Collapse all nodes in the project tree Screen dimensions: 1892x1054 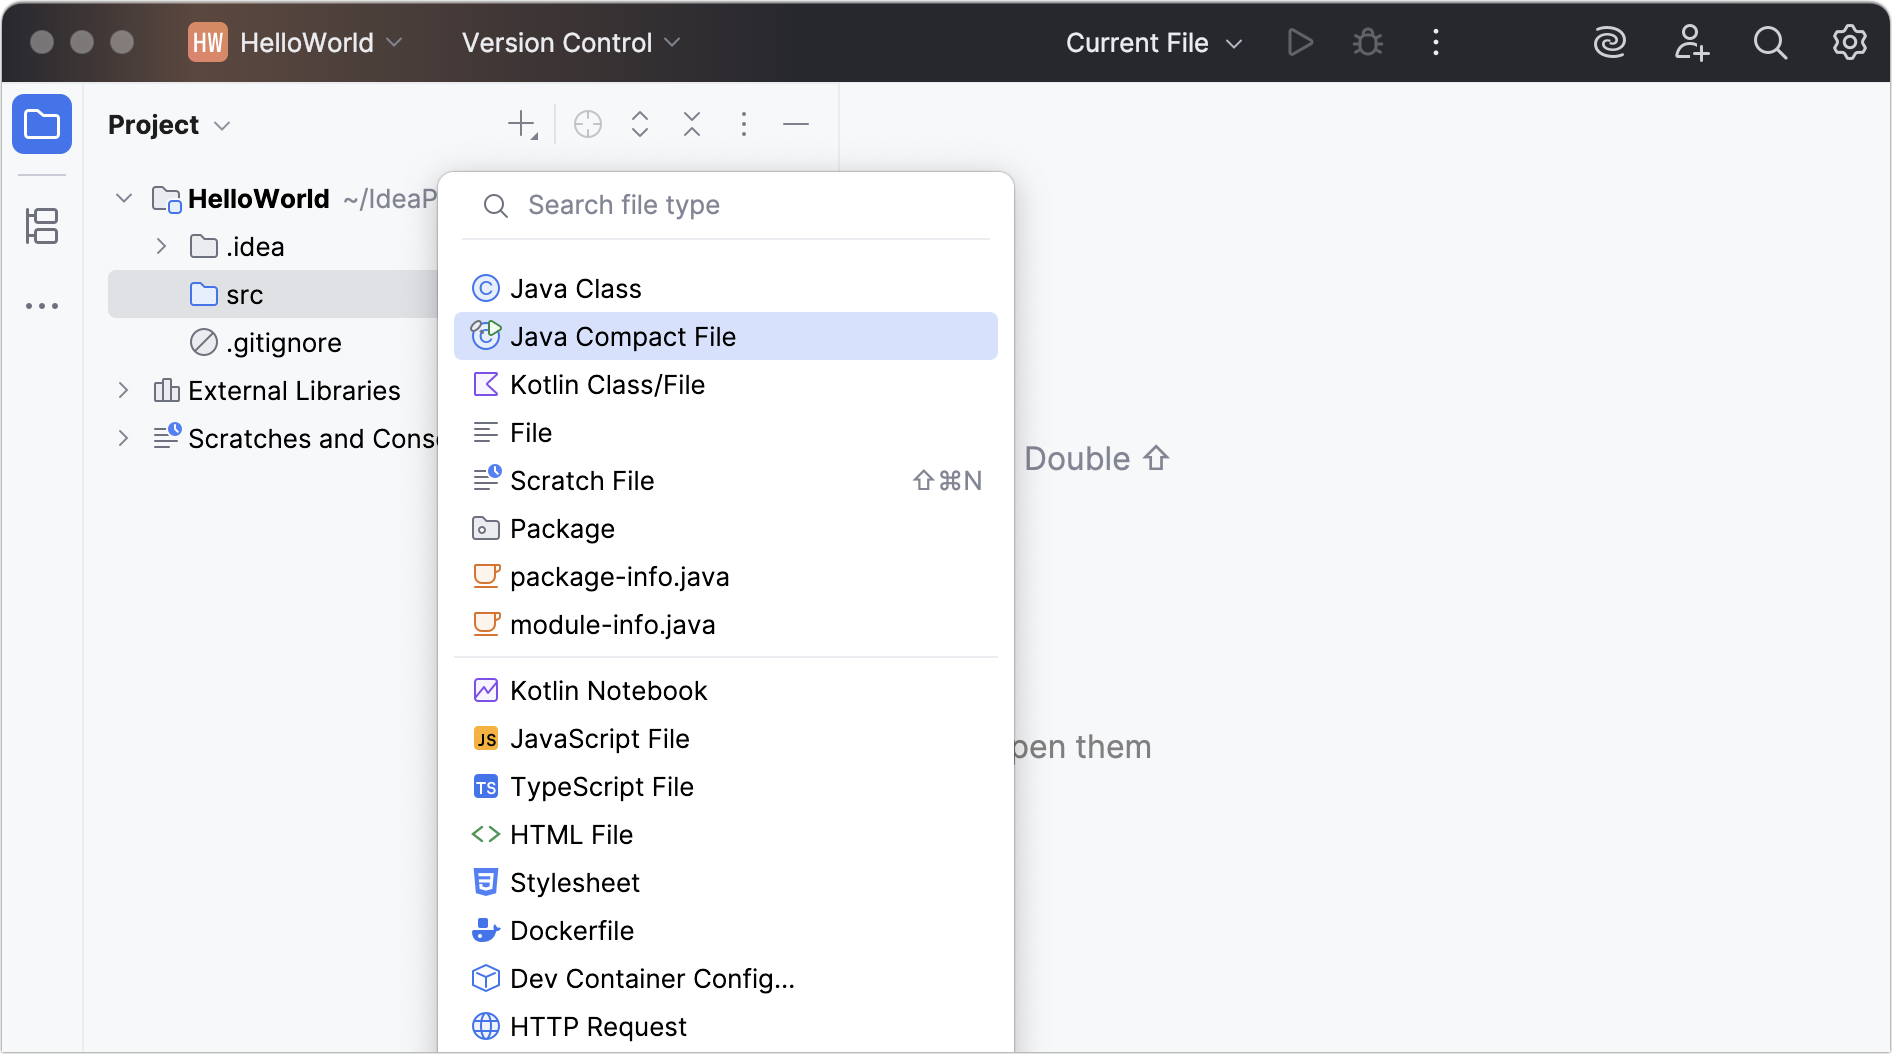point(691,124)
